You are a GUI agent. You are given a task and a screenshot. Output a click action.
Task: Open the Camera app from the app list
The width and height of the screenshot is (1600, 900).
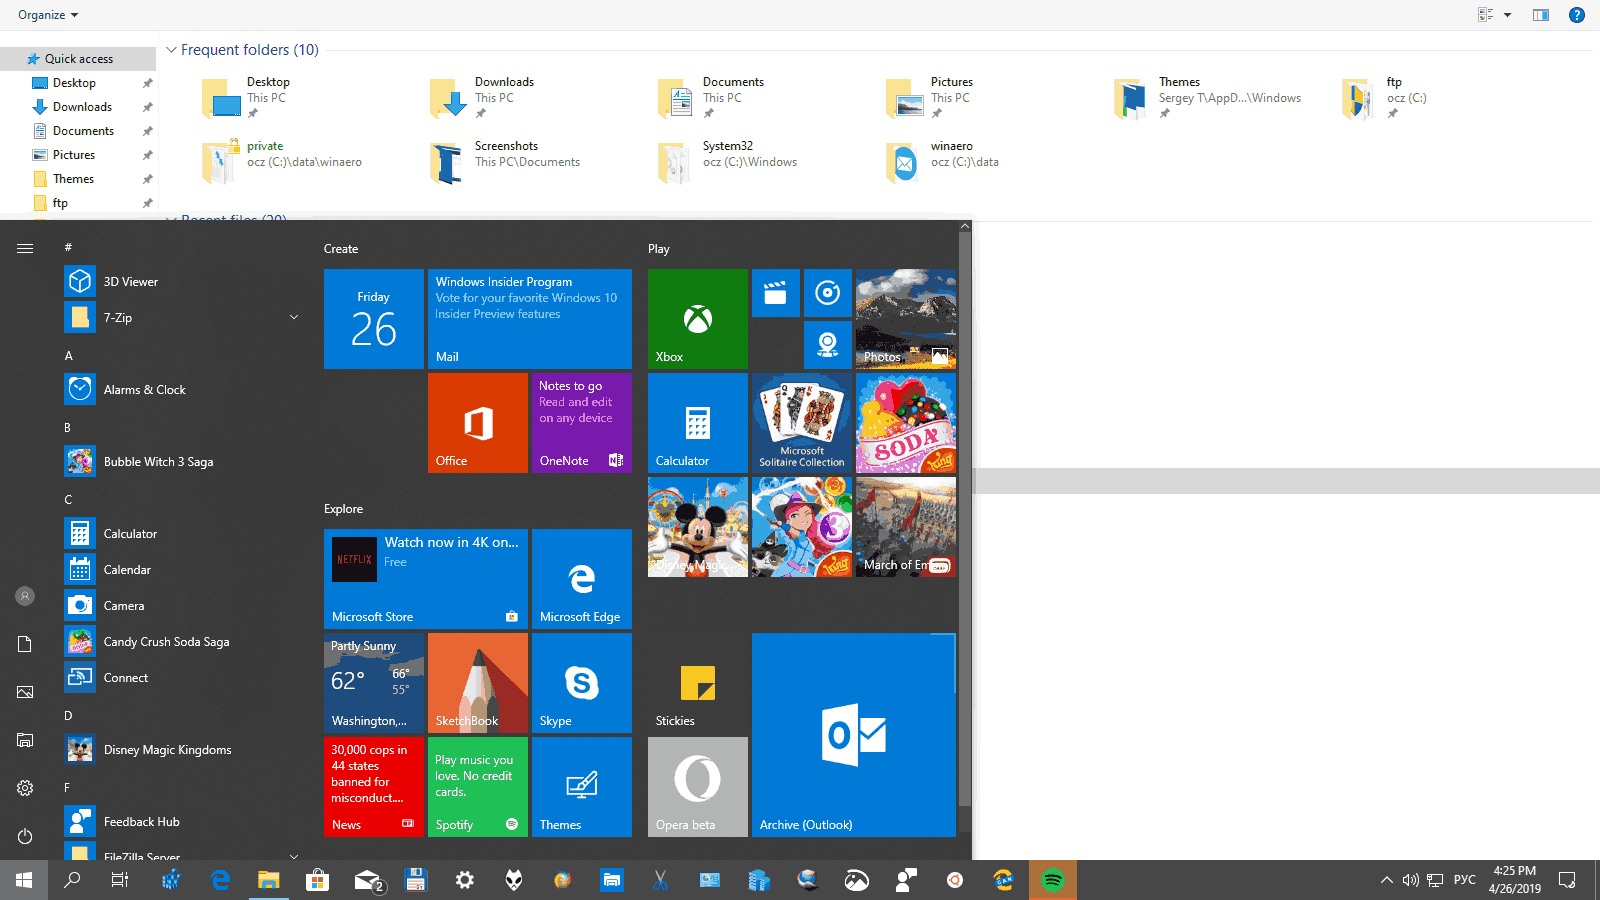pos(123,605)
